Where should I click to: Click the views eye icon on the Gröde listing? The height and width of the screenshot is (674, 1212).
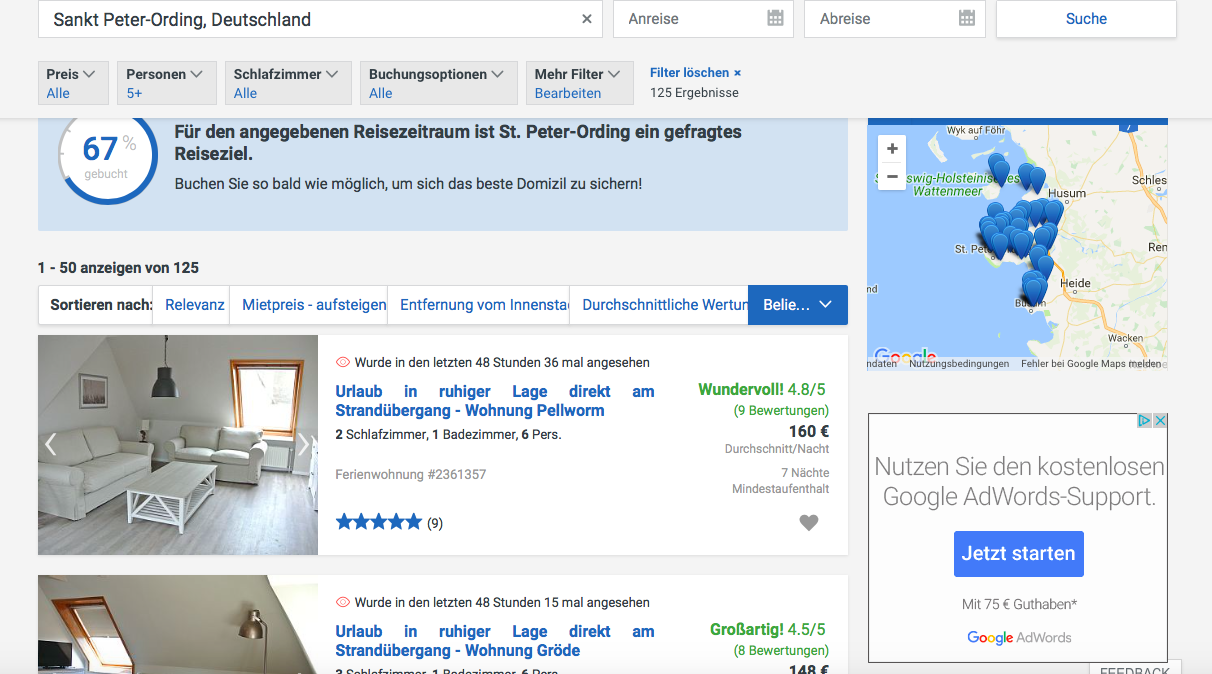(x=343, y=602)
